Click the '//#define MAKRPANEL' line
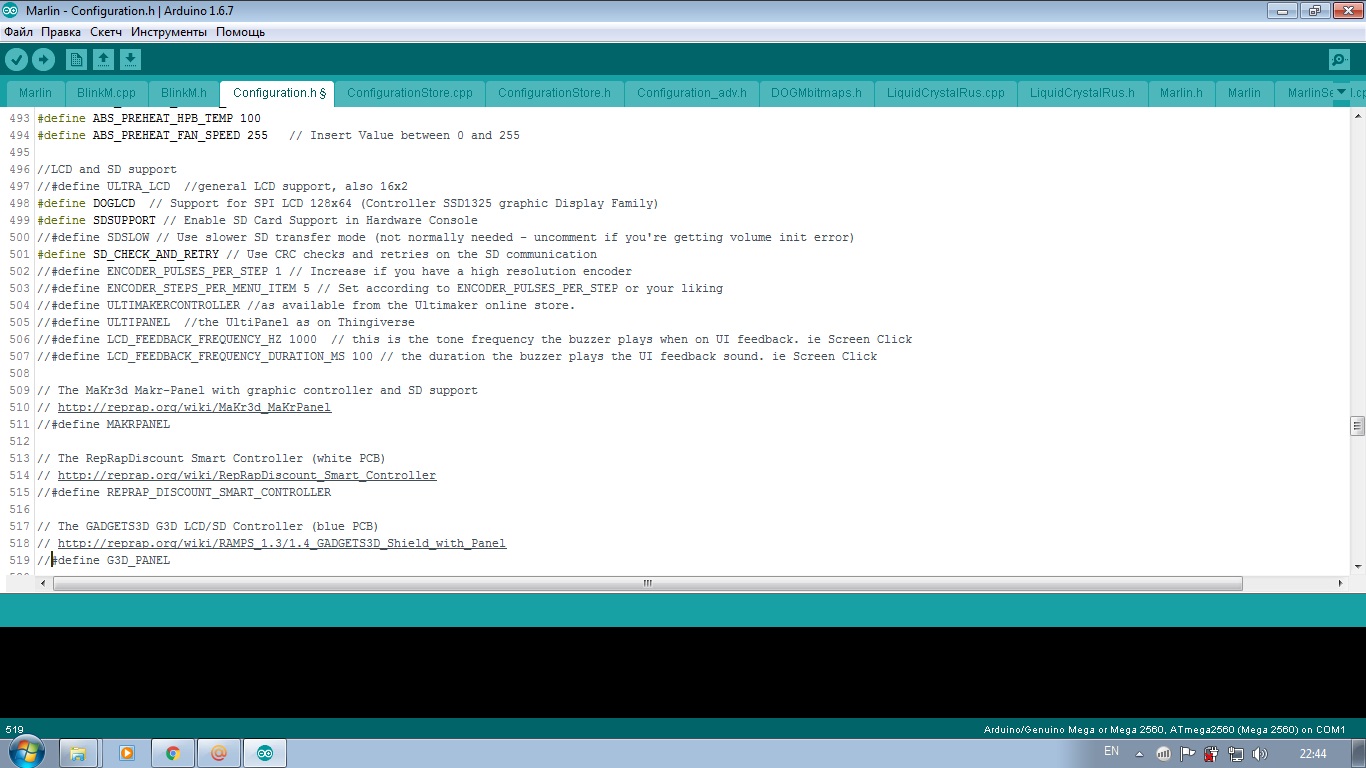The height and width of the screenshot is (768, 1366). 103,425
